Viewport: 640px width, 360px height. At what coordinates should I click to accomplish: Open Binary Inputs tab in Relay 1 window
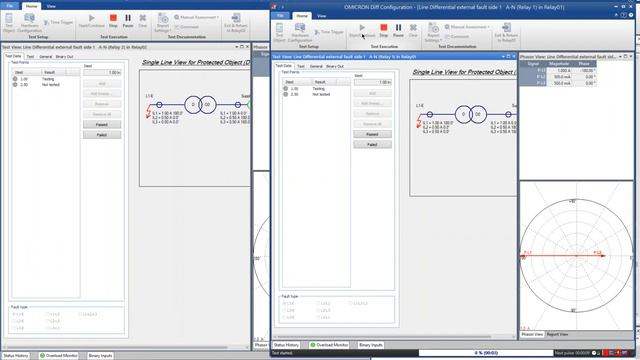(371, 345)
